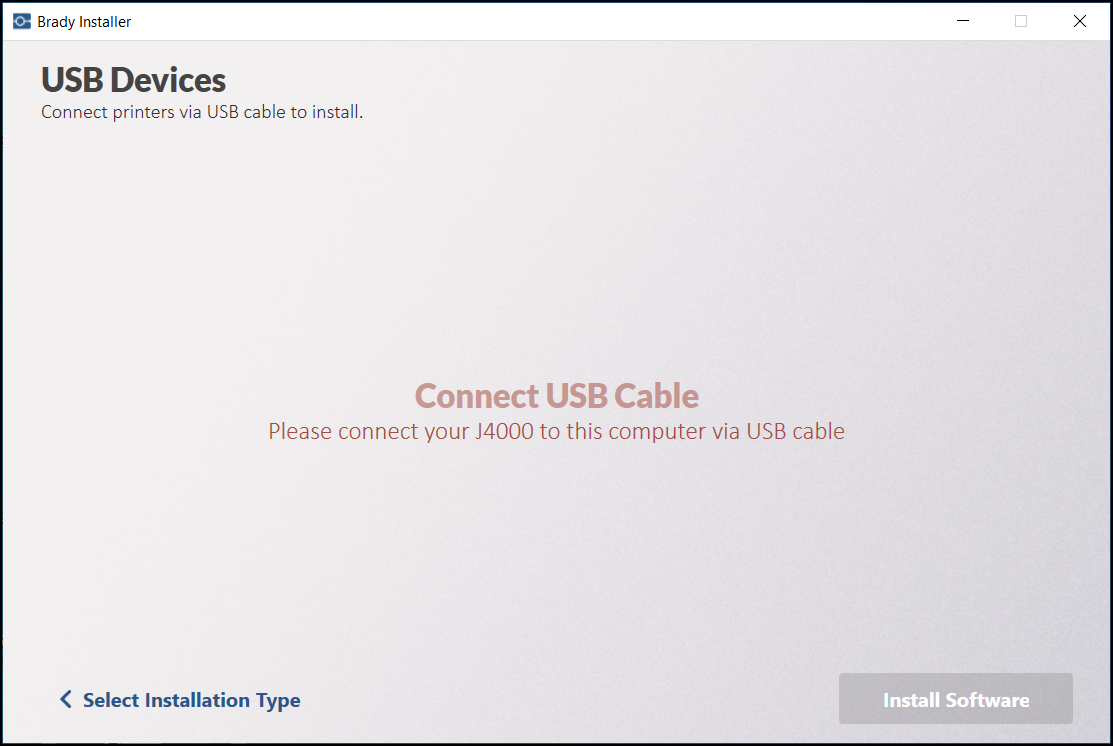This screenshot has height=746, width=1113.
Task: Click the 'Please connect your J4000' message
Action: [x=556, y=431]
